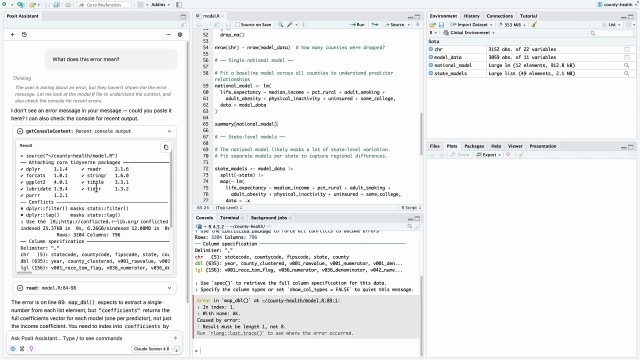This screenshot has height=360, width=640.
Task: Send message with up-arrow button
Action: pos(175,338)
